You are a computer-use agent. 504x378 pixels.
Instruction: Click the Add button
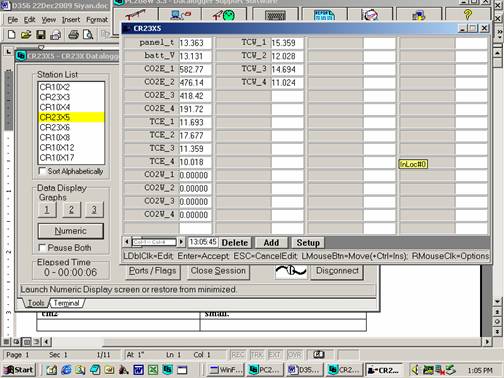tap(271, 243)
